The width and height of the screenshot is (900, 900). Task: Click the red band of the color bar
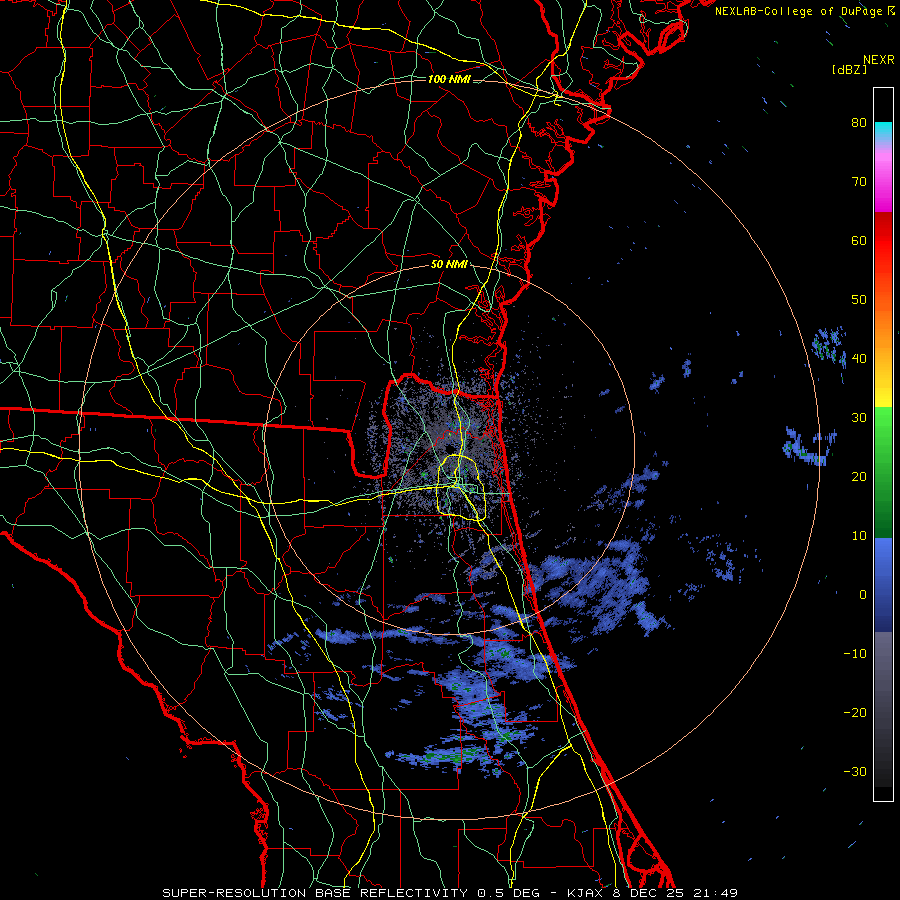click(x=883, y=241)
